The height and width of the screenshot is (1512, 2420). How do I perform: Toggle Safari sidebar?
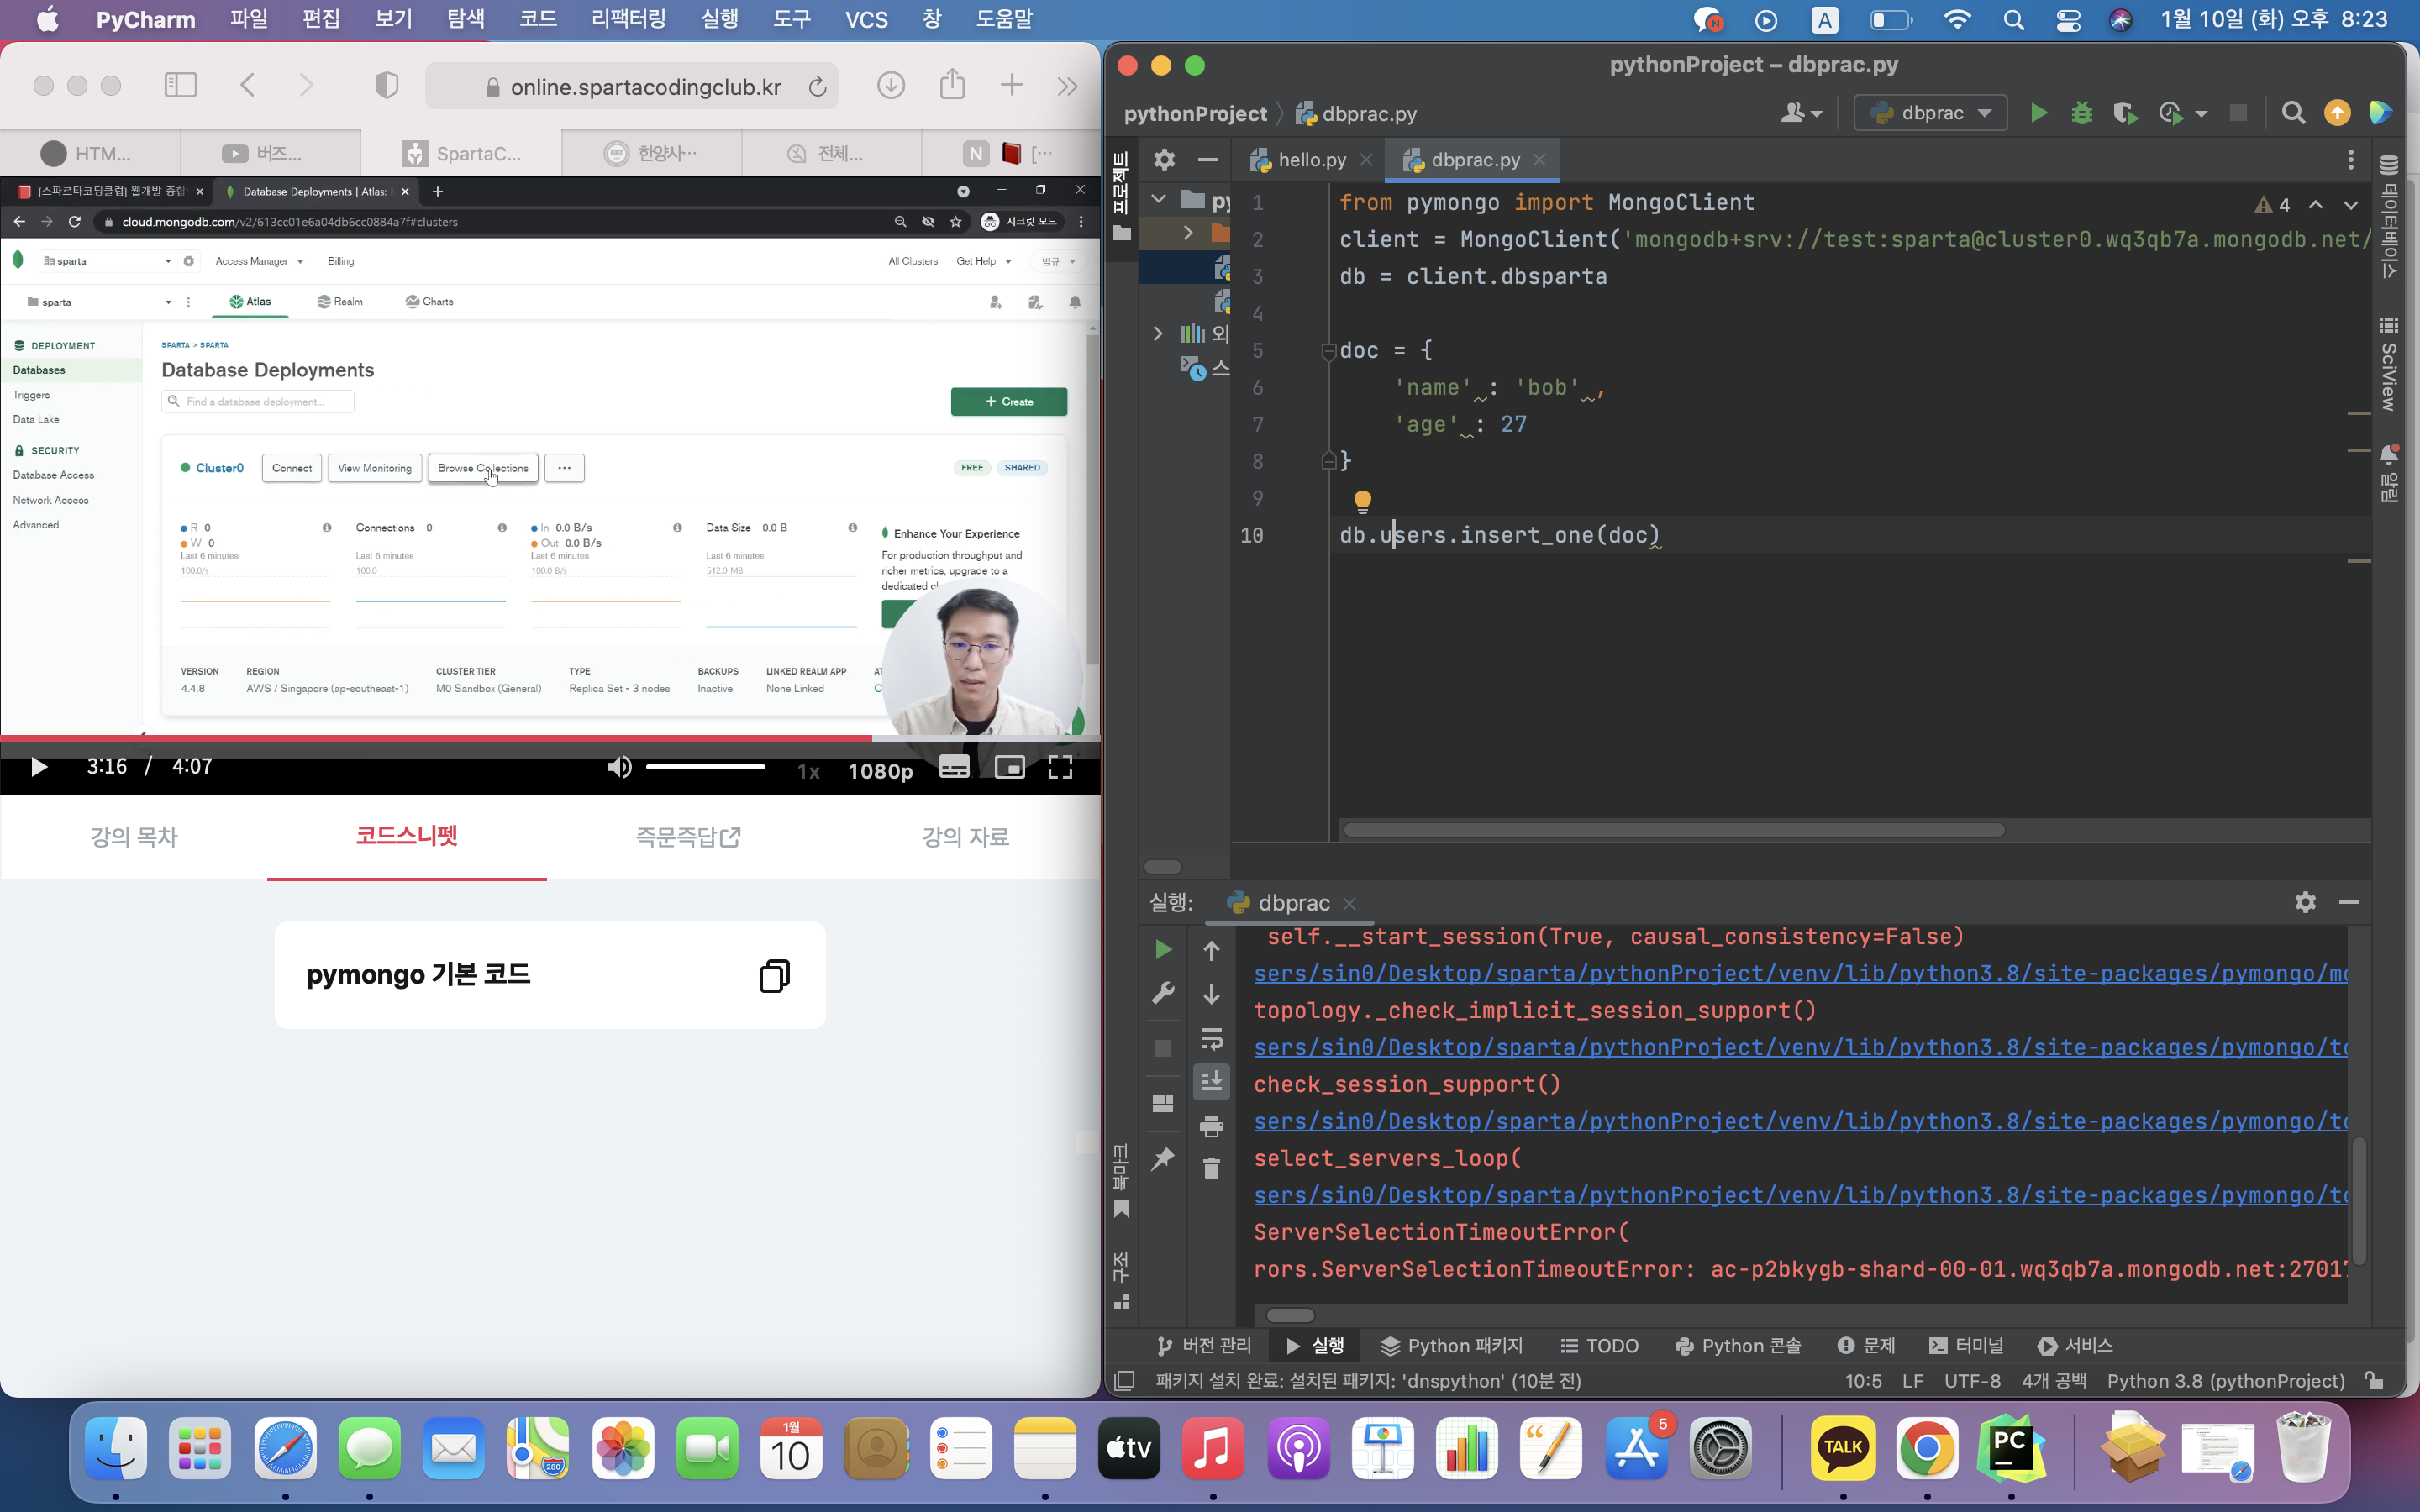pos(180,85)
